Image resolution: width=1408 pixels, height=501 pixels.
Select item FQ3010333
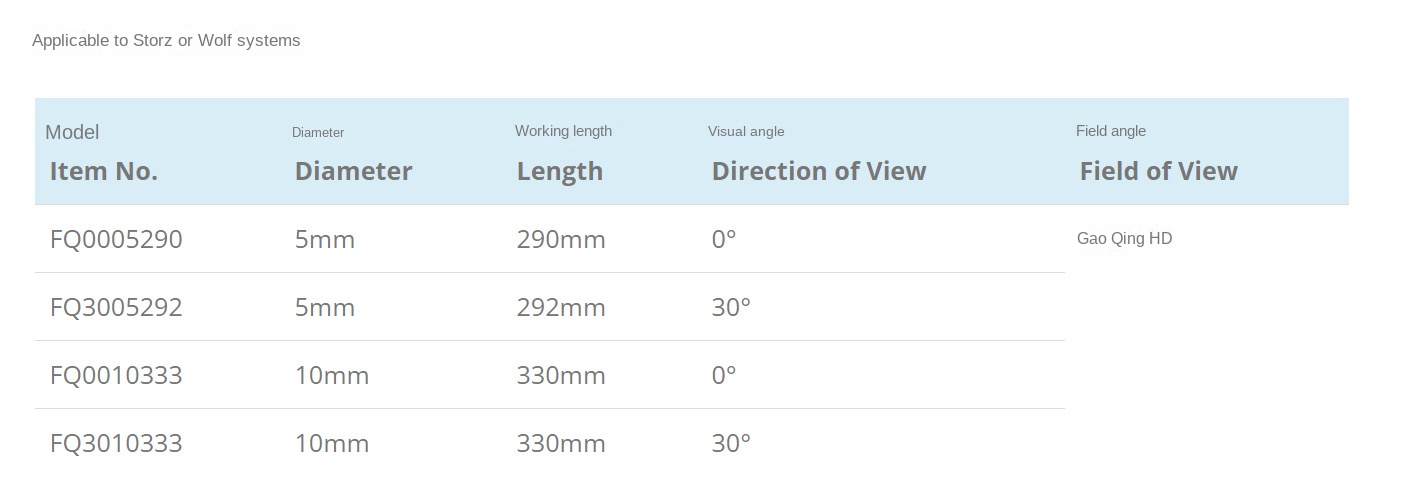(116, 443)
